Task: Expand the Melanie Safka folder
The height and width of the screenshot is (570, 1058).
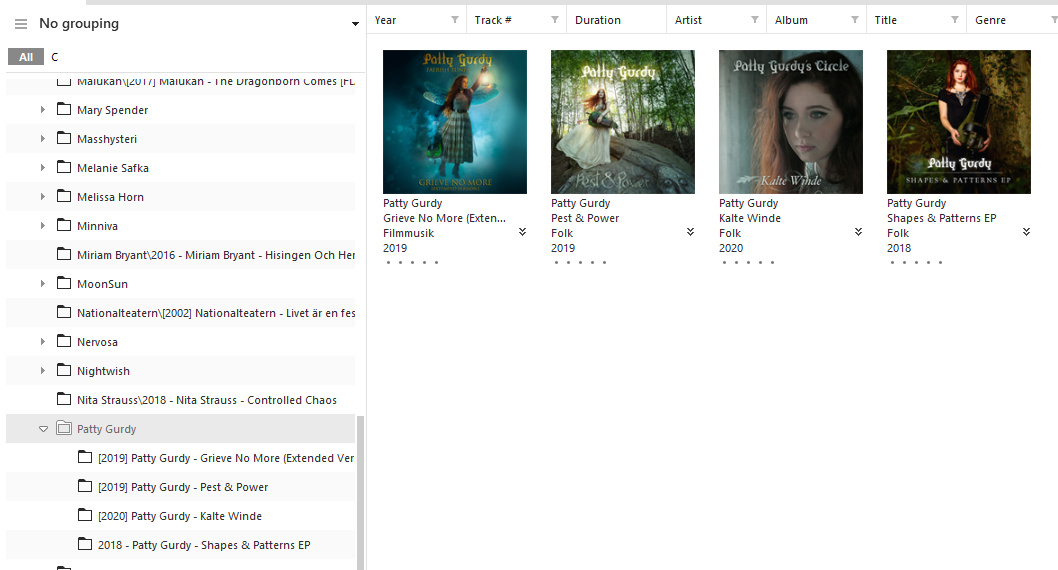Action: click(43, 167)
